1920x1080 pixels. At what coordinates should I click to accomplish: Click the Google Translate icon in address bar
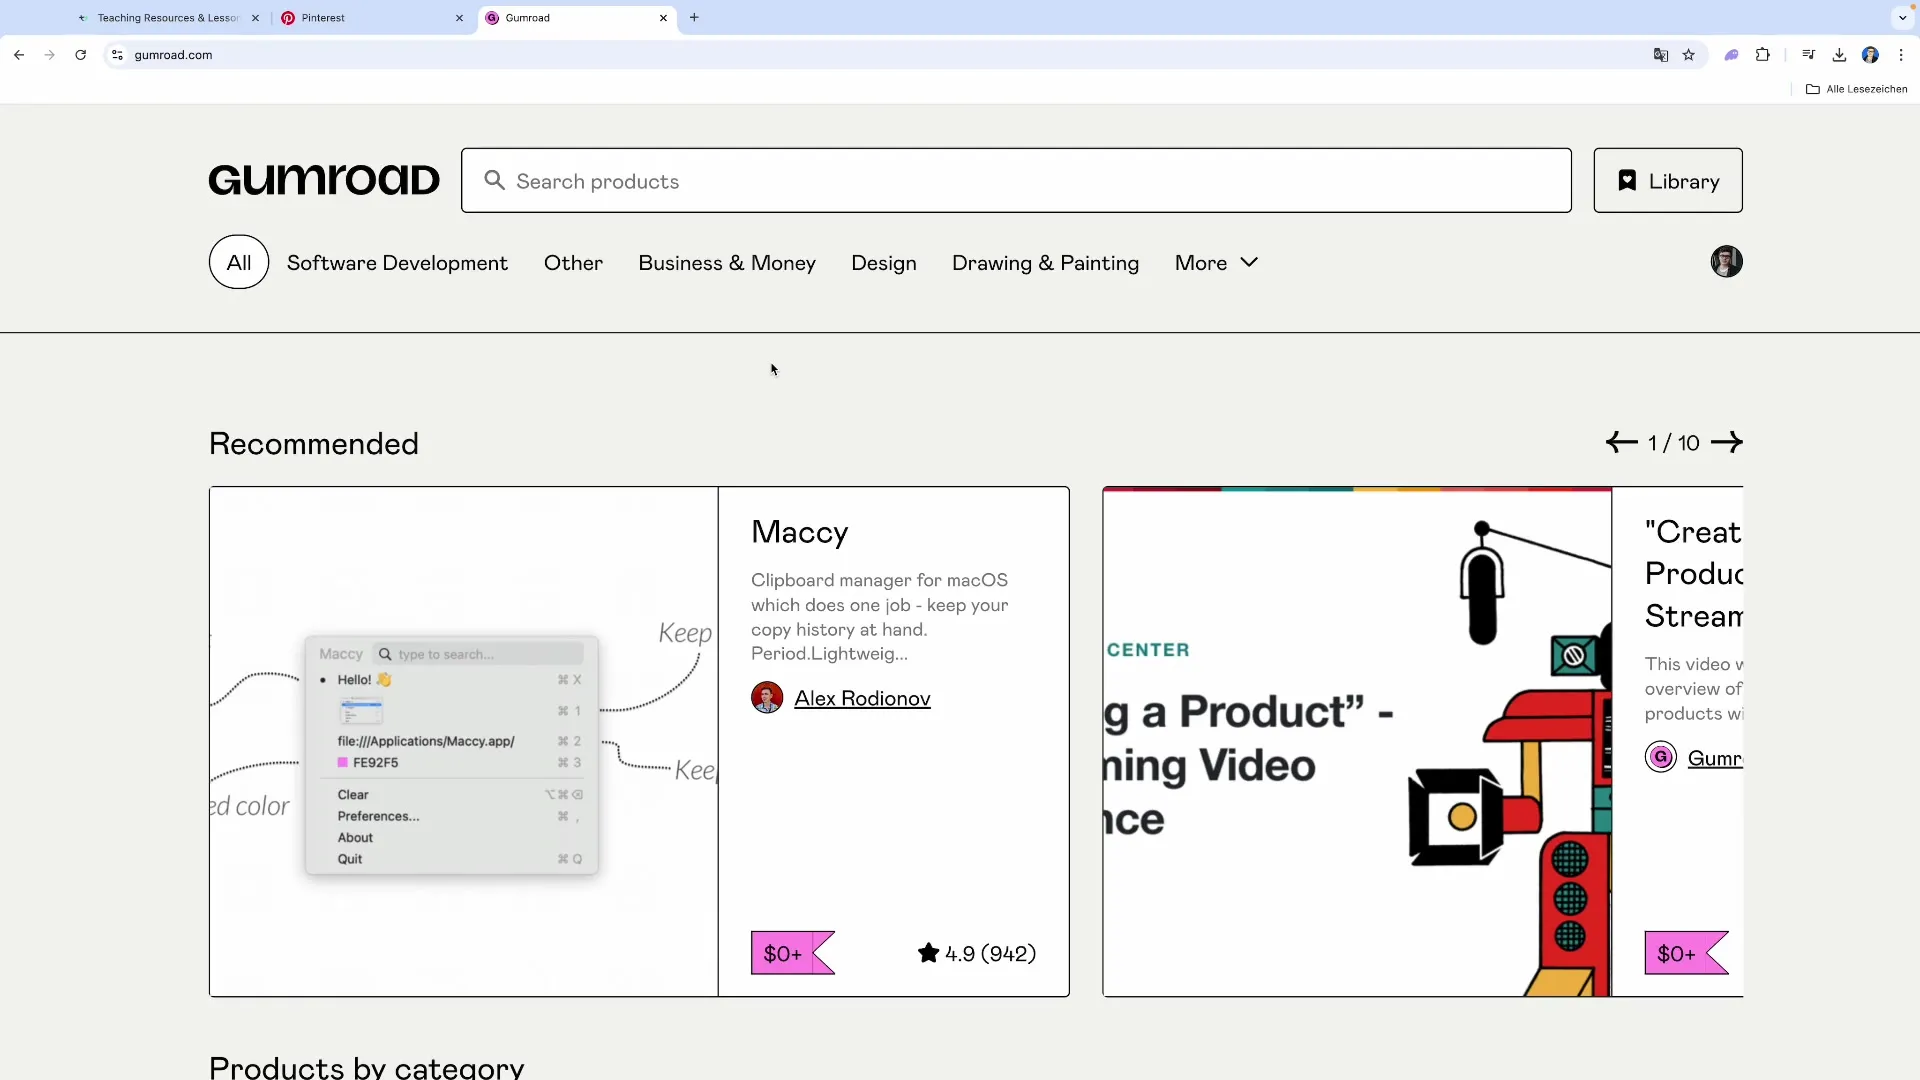1660,55
